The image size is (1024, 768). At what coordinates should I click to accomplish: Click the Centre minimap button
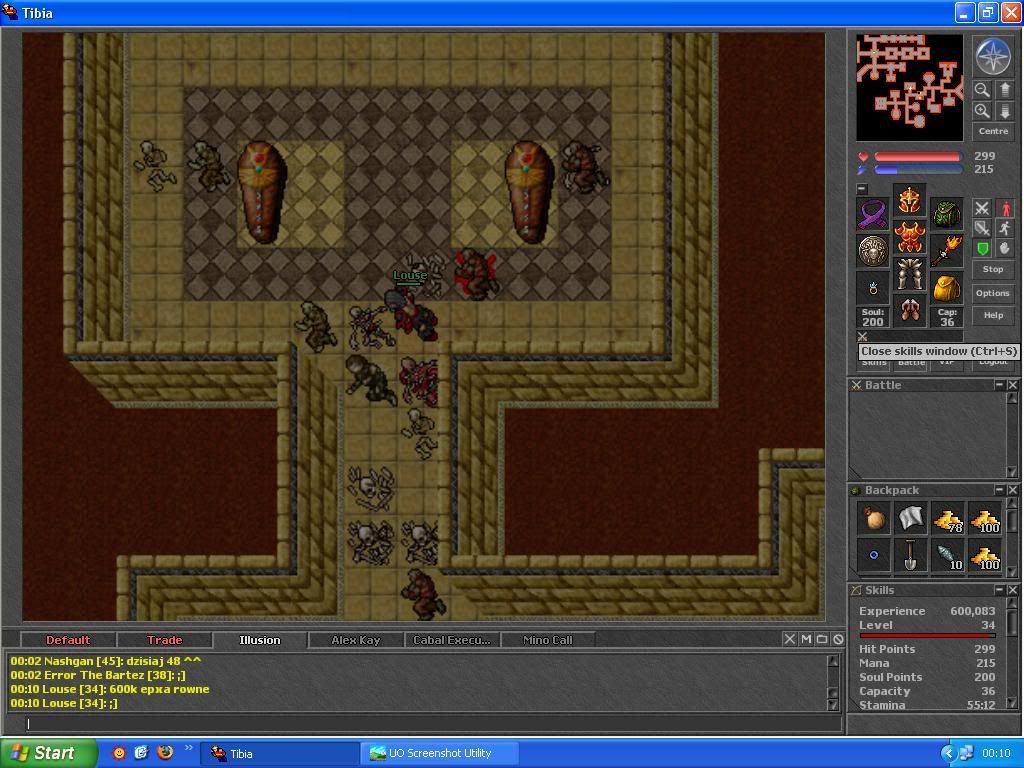(993, 131)
